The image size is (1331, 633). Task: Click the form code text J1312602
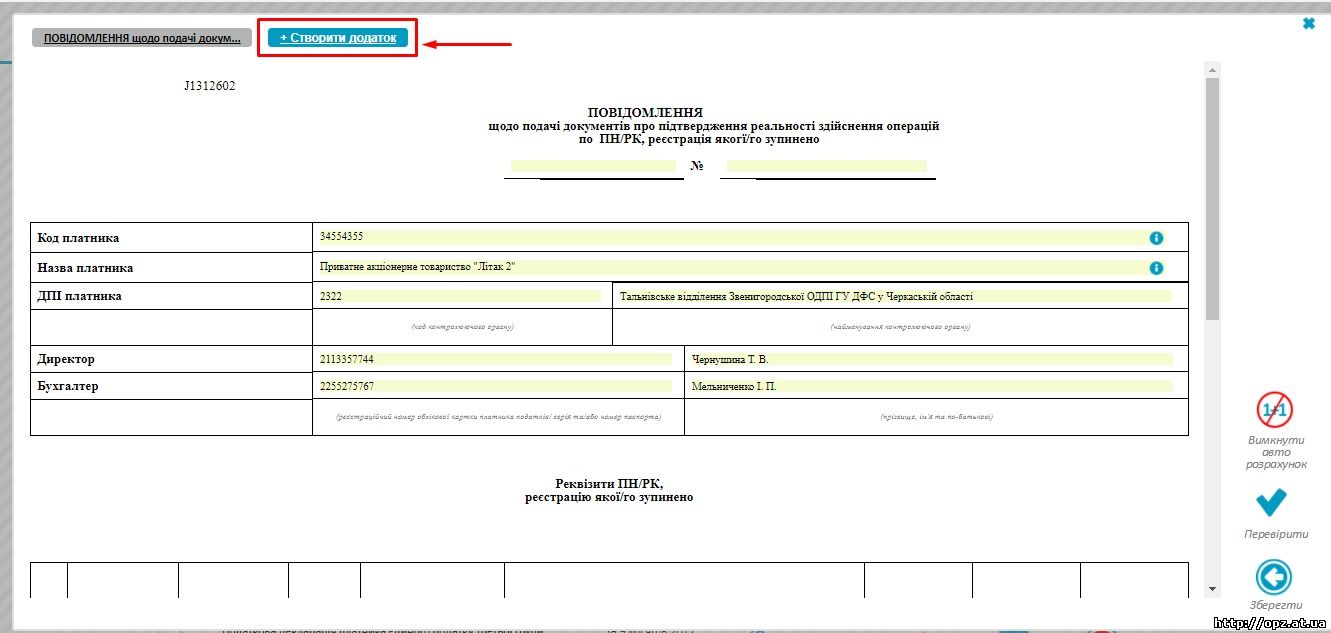(209, 86)
